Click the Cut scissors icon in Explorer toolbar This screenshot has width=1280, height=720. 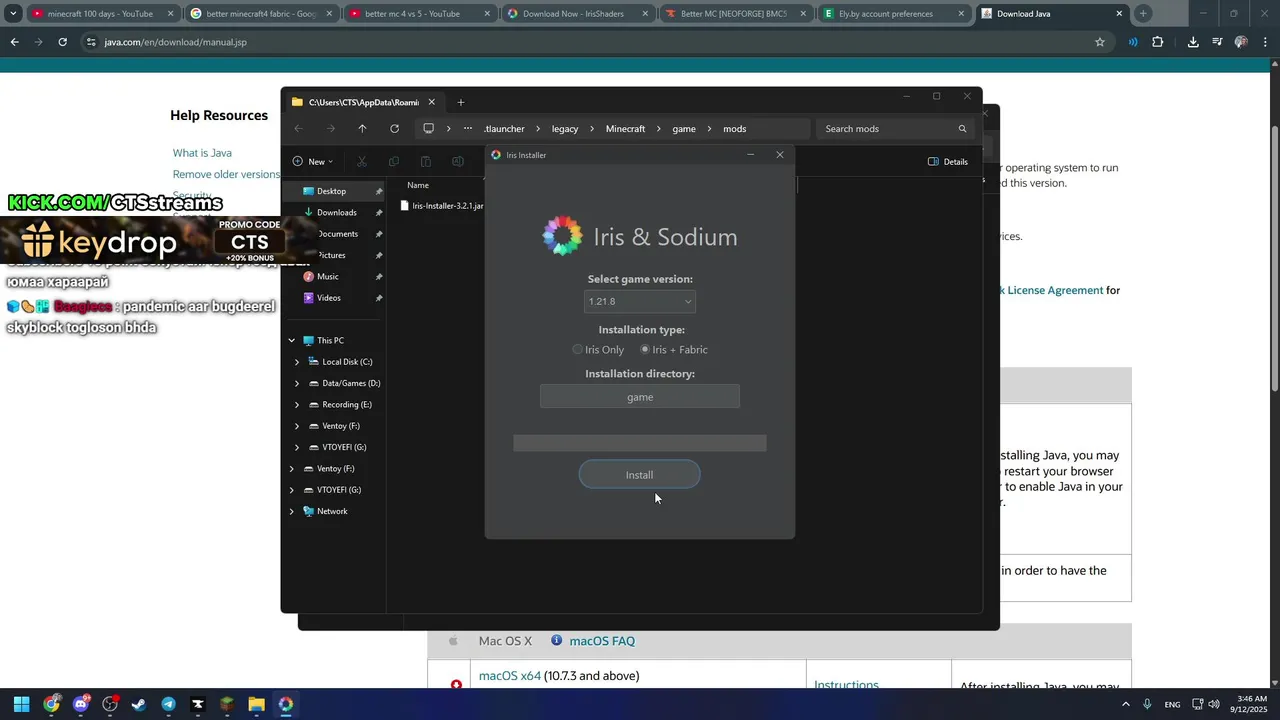(x=362, y=161)
